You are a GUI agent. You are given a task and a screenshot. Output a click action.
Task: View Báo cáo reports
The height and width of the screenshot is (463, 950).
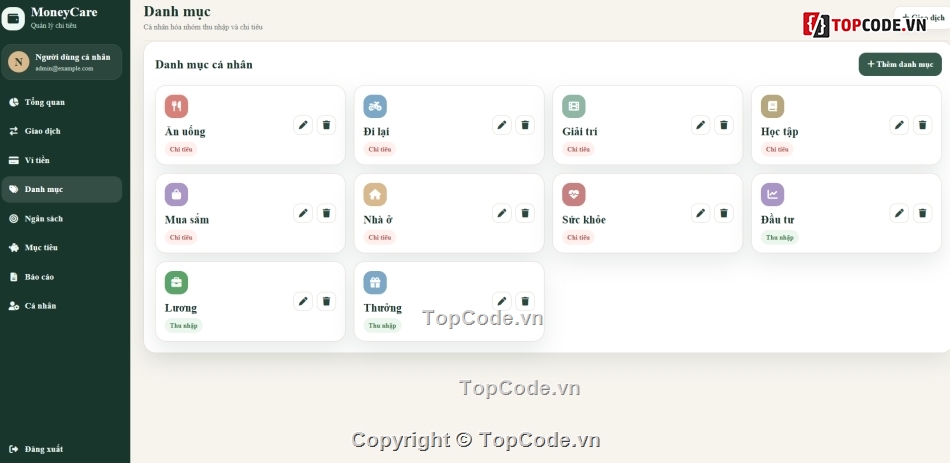coord(62,276)
